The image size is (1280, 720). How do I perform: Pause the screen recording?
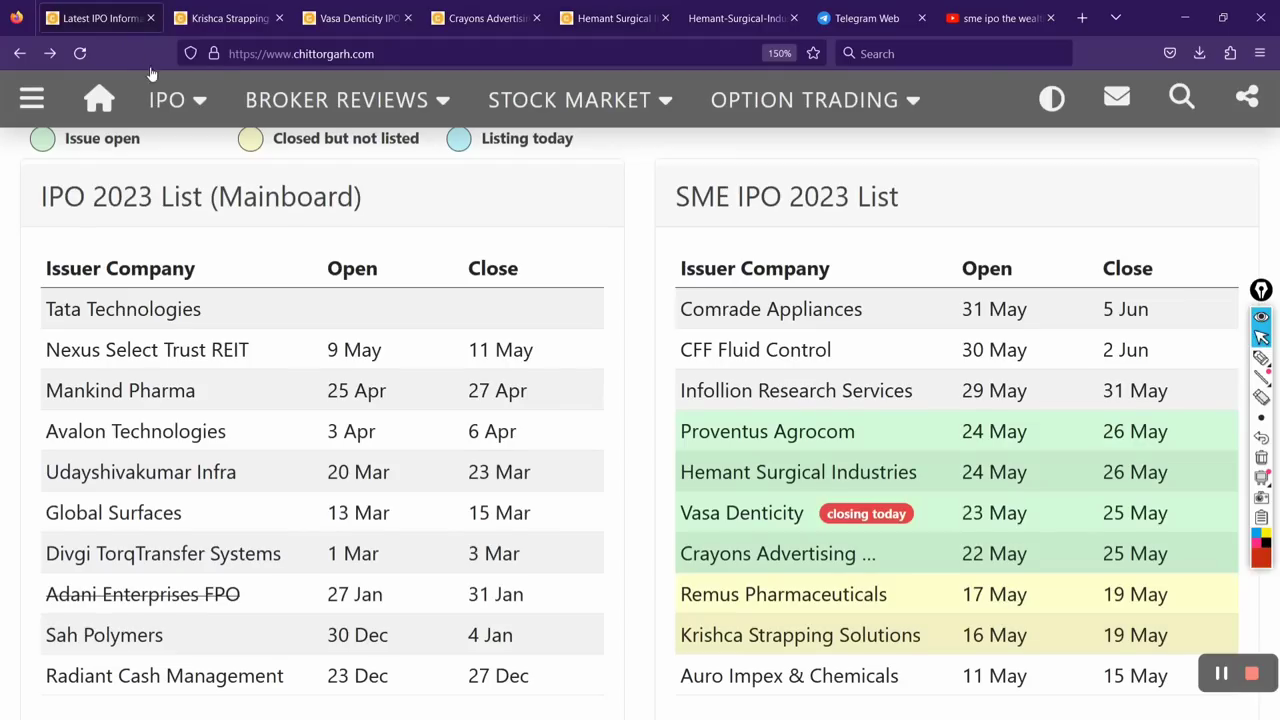[x=1221, y=674]
